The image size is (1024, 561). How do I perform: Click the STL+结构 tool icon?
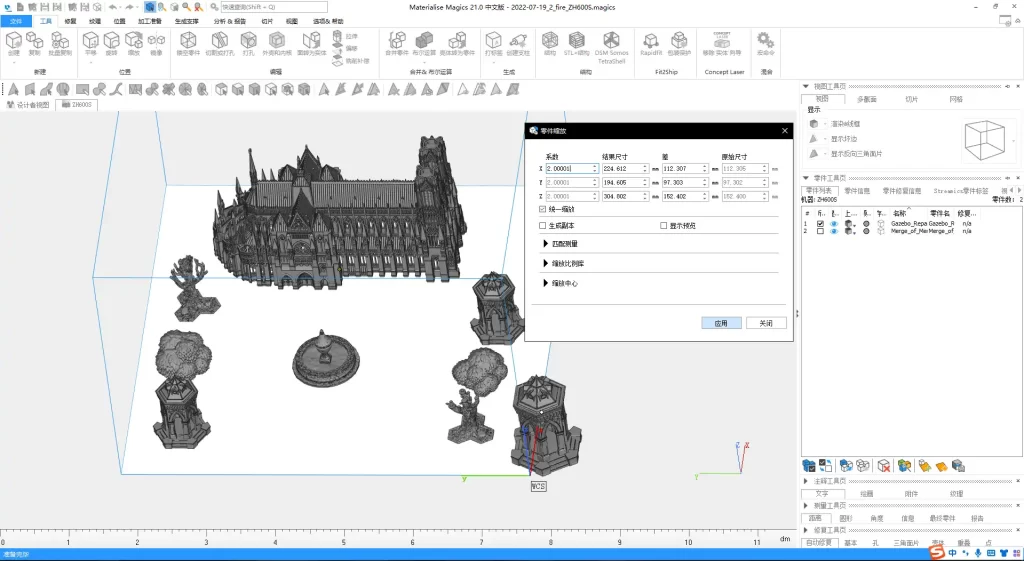(x=577, y=40)
